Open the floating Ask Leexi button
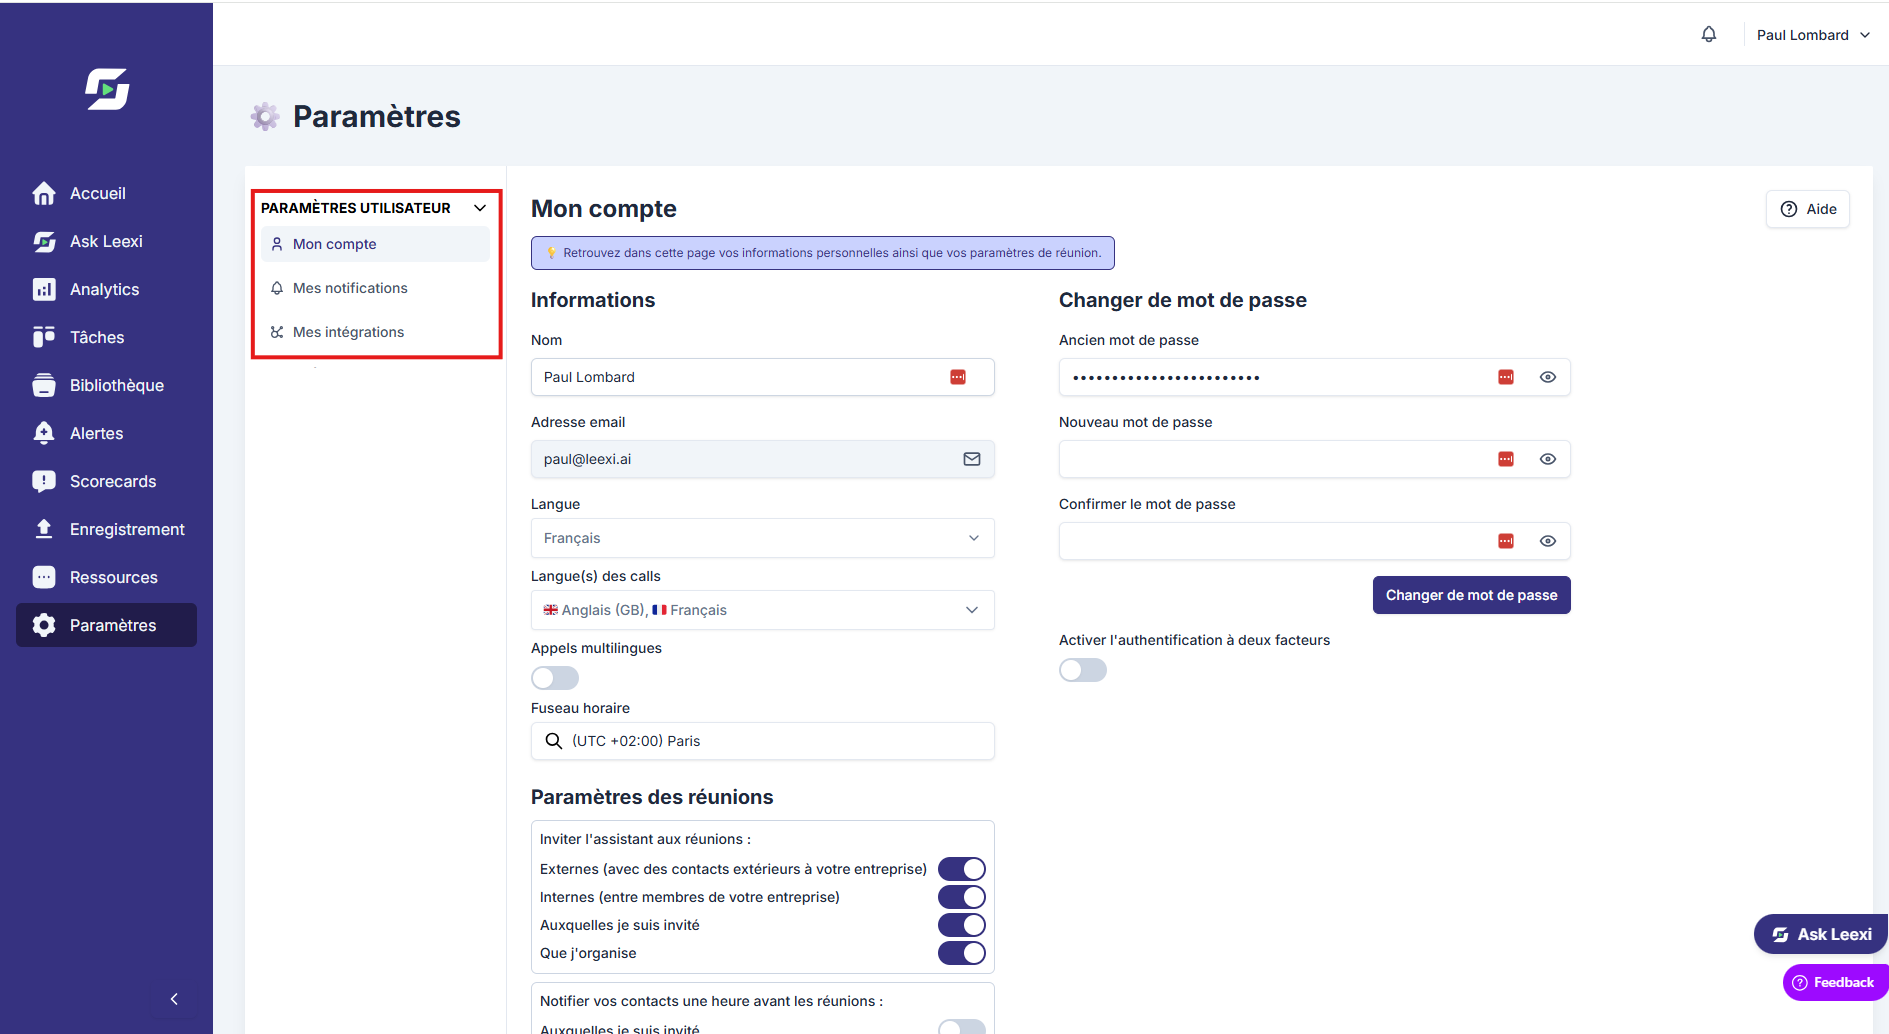 click(x=1821, y=934)
